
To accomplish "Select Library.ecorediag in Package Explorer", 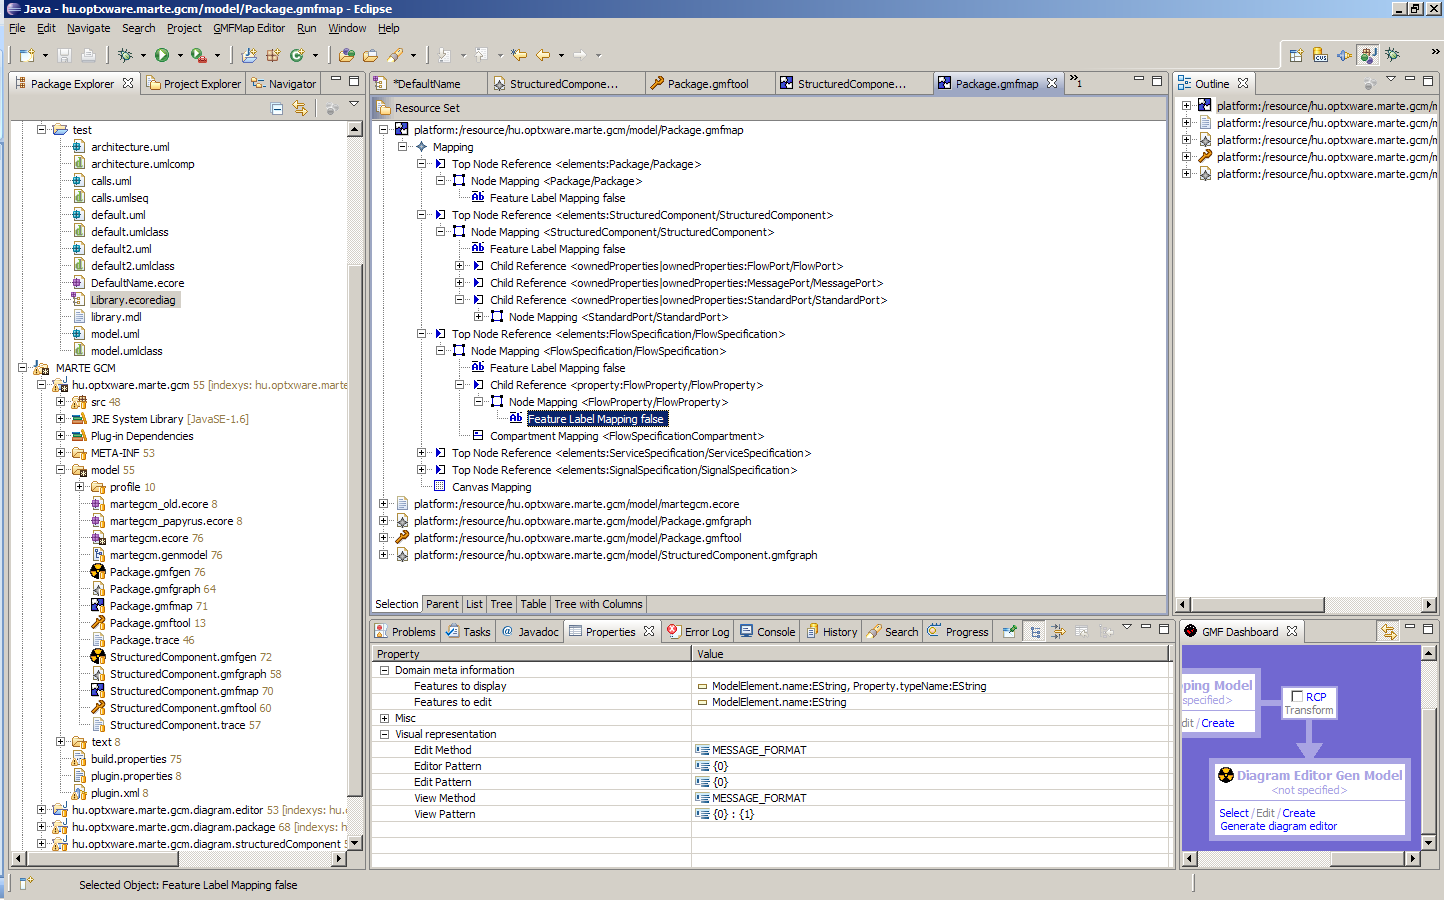I will tap(125, 300).
